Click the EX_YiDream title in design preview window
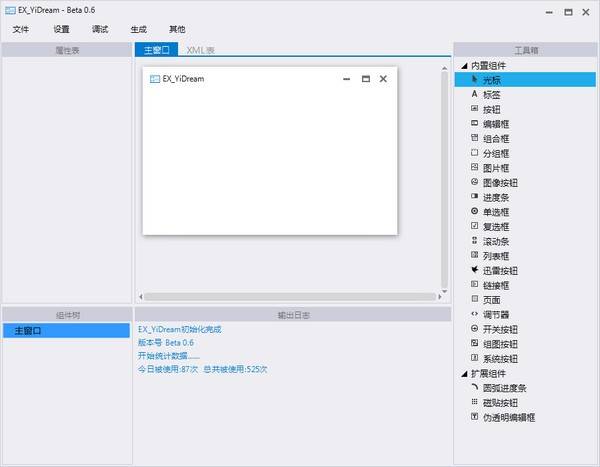600x467 pixels. [x=183, y=79]
